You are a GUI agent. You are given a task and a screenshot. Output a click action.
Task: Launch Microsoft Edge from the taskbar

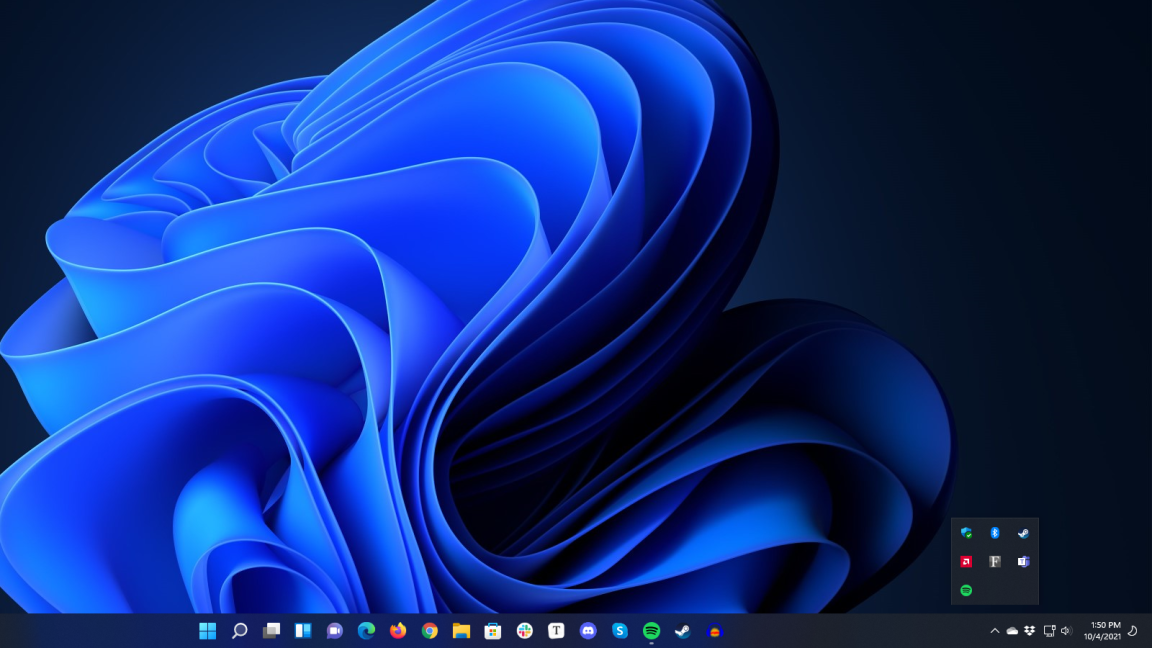[x=365, y=631]
